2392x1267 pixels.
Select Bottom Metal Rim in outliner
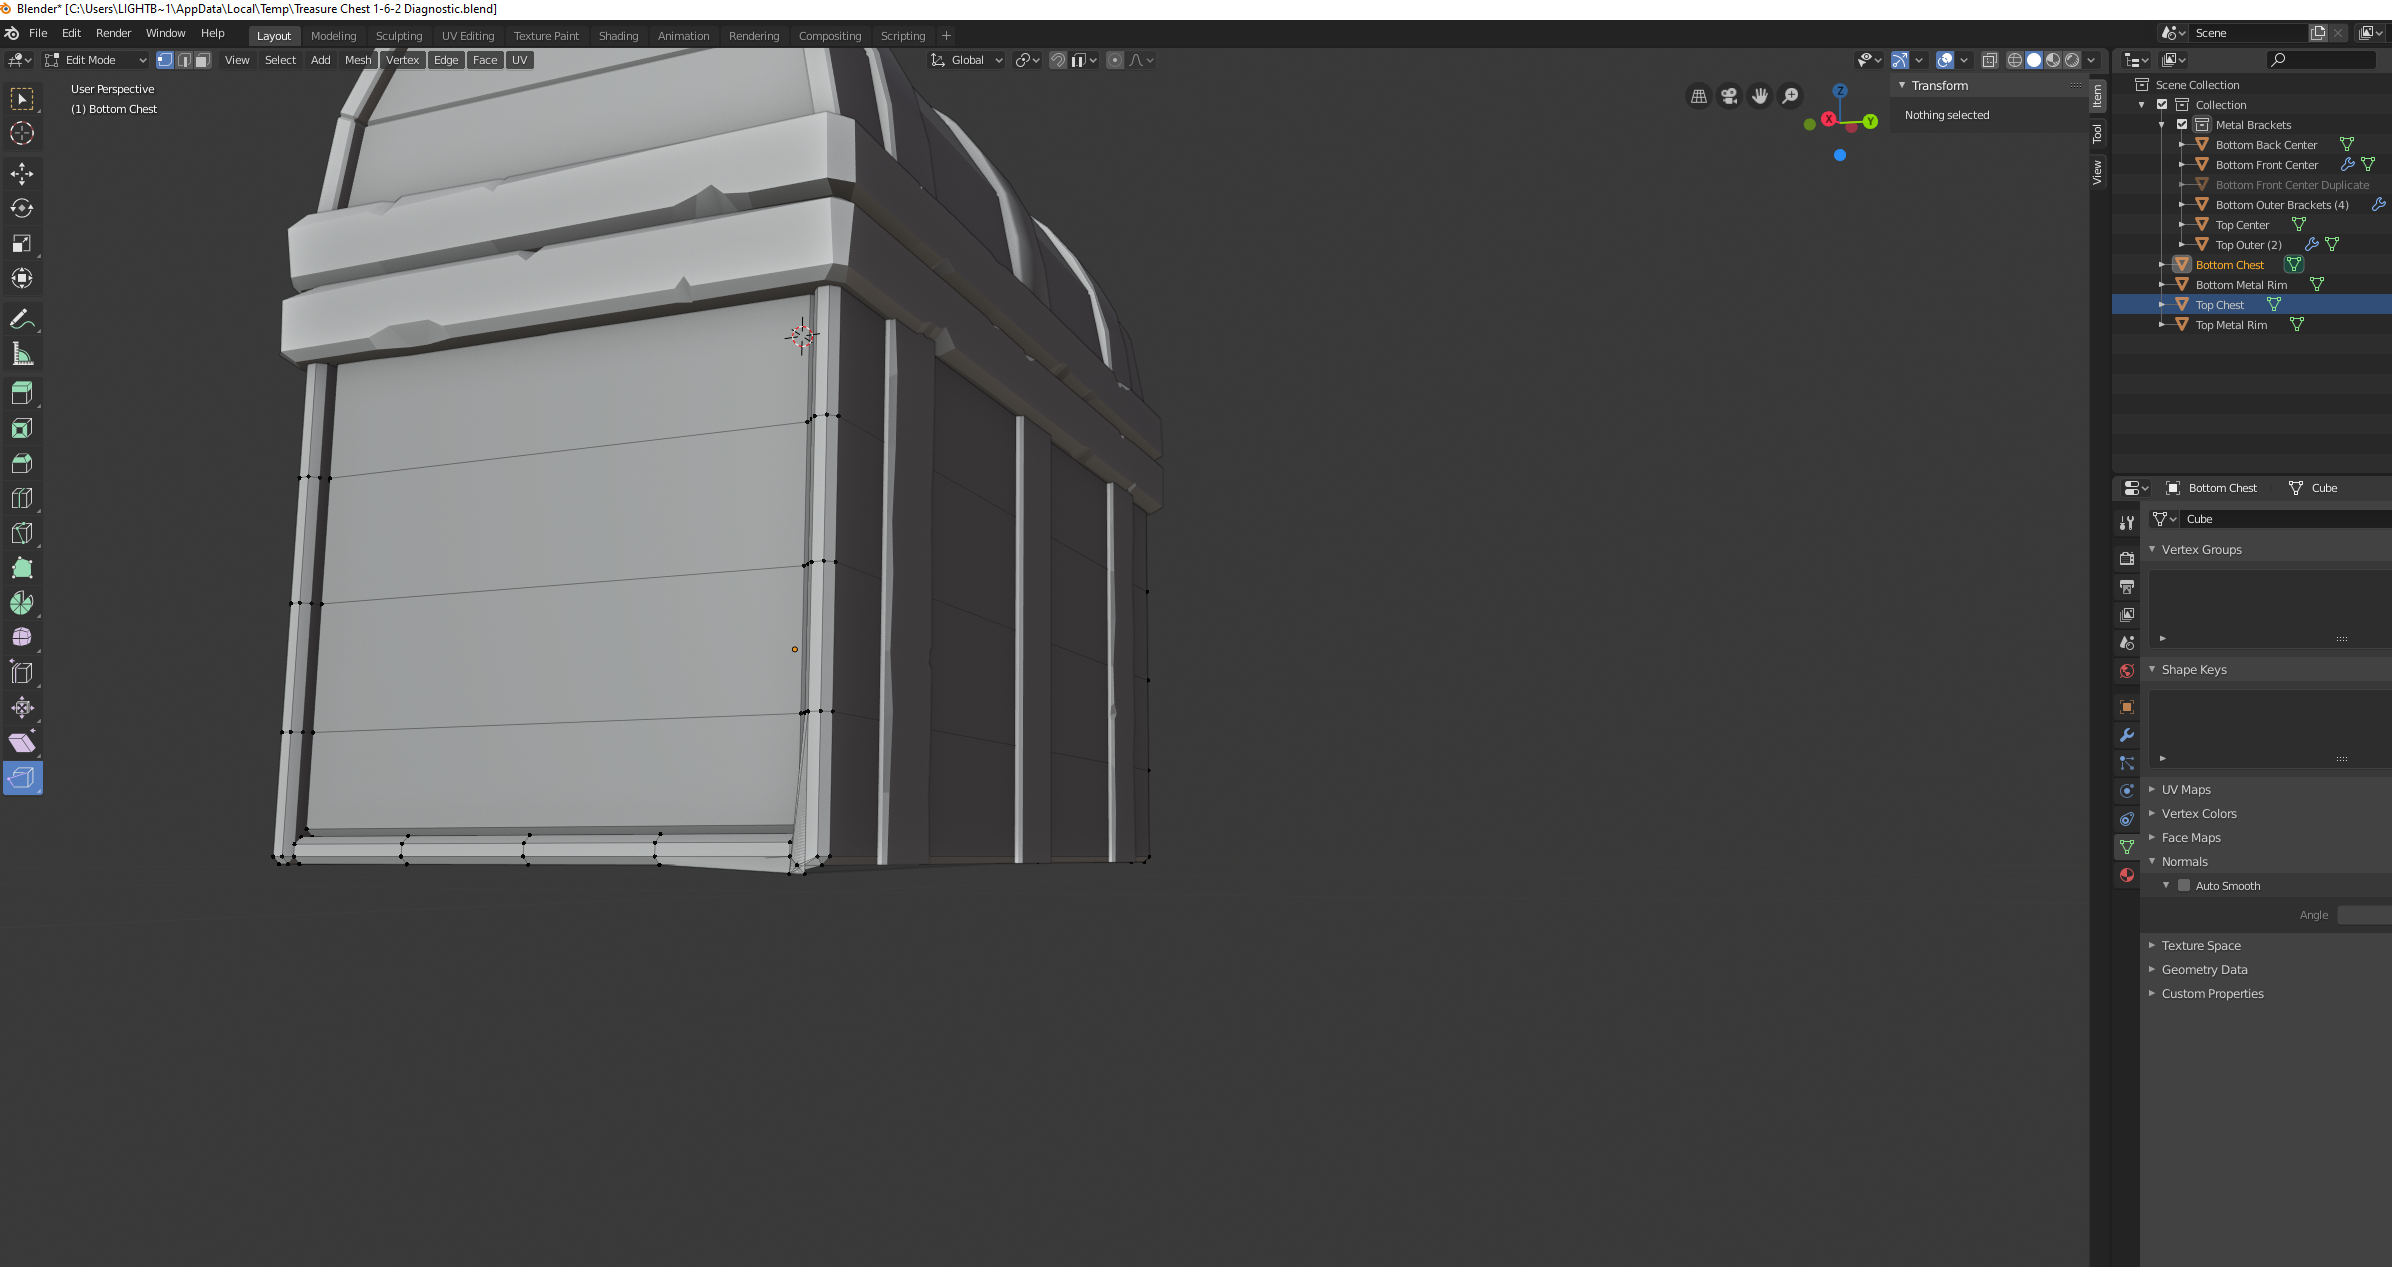(x=2241, y=285)
